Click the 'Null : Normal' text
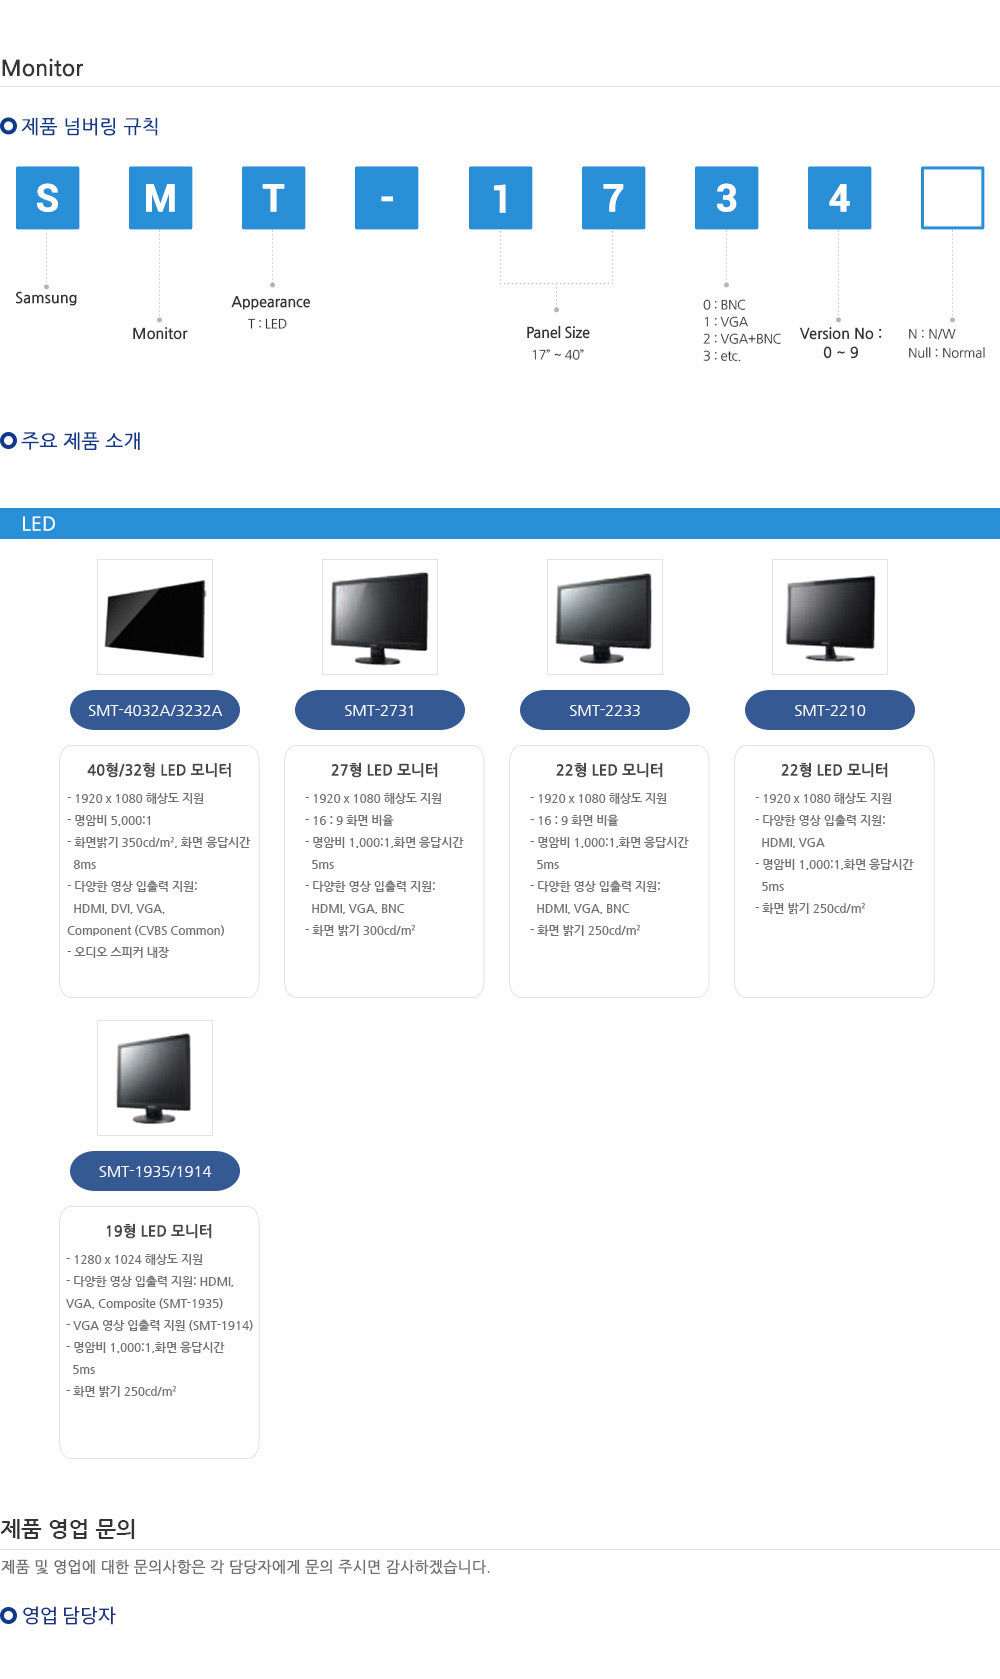 click(x=947, y=353)
